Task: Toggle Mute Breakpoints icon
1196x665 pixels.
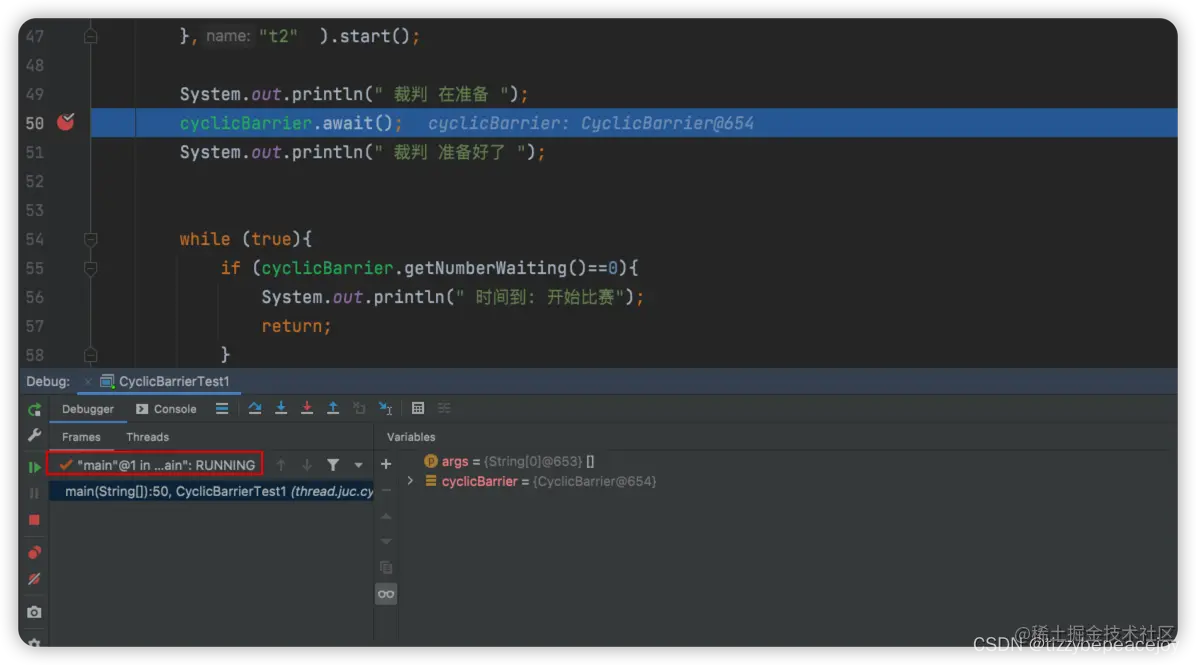Action: coord(34,580)
